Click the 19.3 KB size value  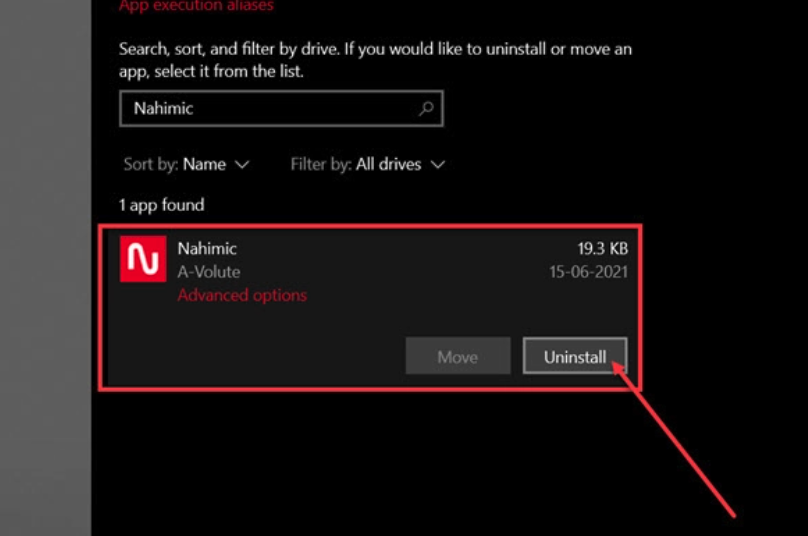602,249
